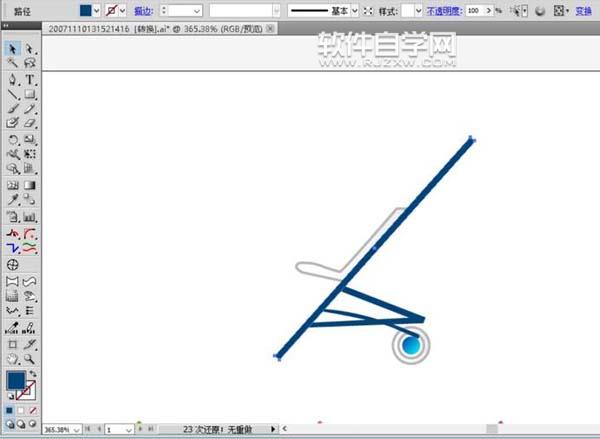Open the 描边 stroke panel link

tap(144, 11)
